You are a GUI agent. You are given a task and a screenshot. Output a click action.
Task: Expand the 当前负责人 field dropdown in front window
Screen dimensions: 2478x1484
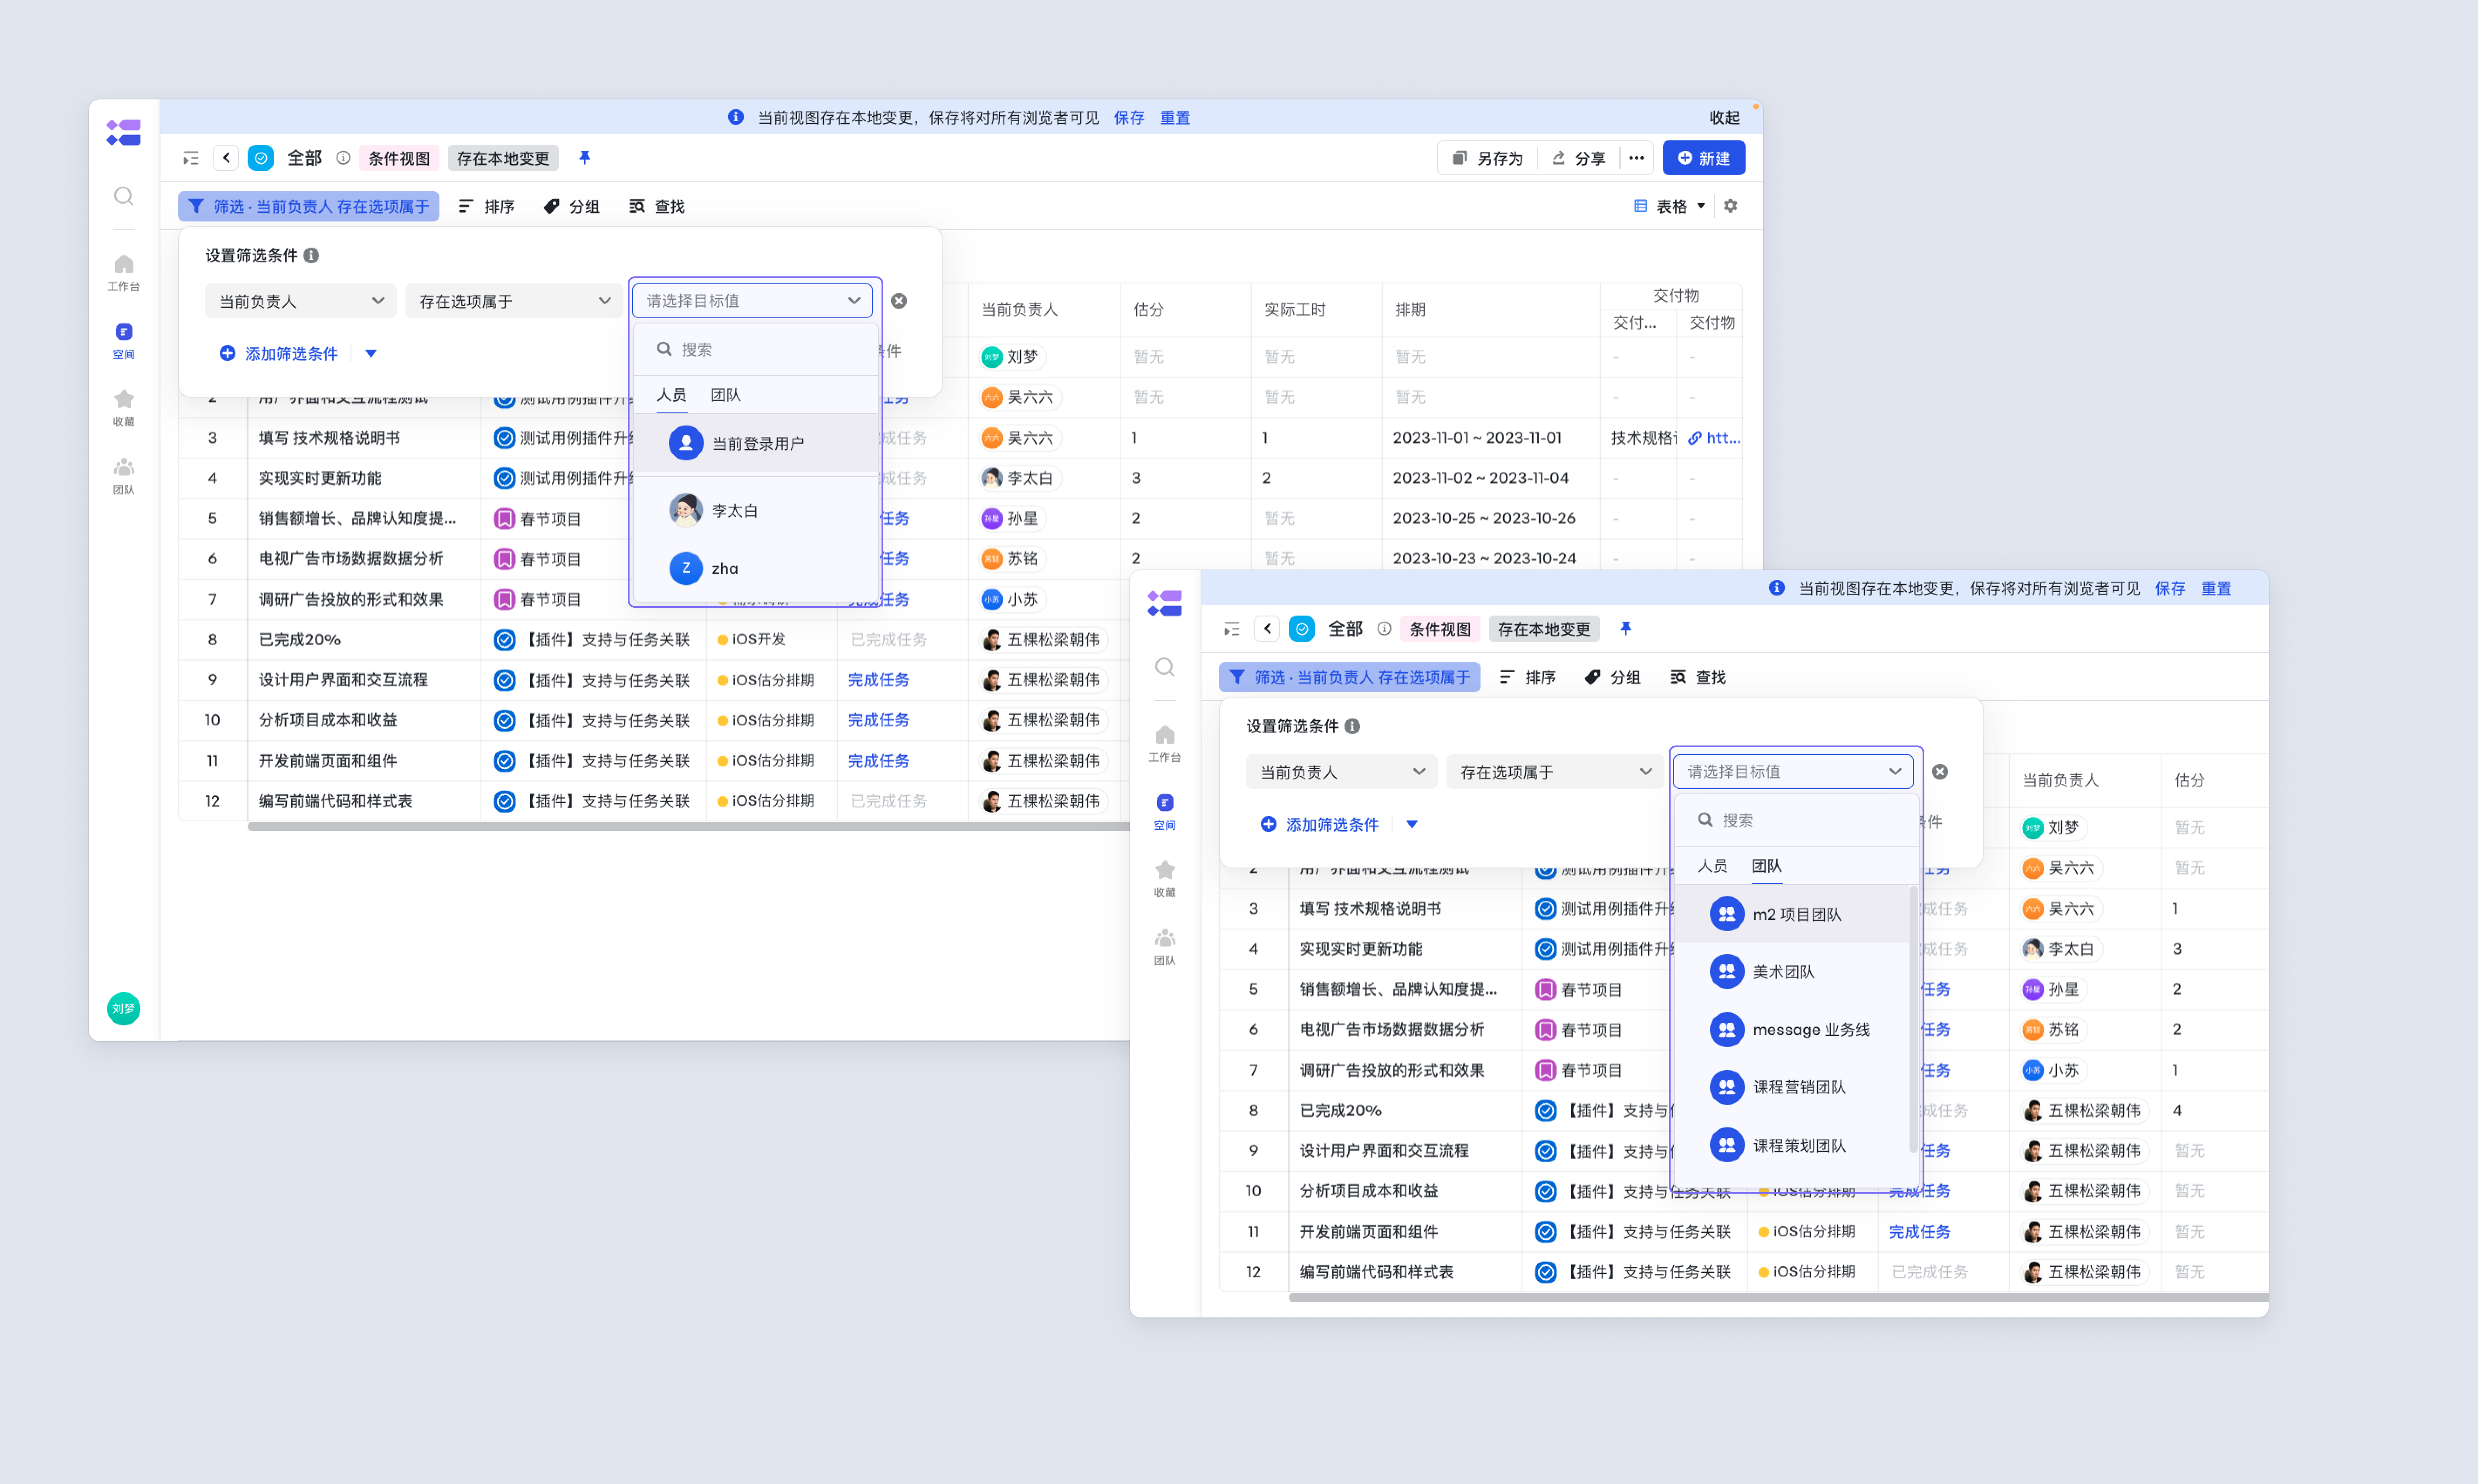point(1342,772)
